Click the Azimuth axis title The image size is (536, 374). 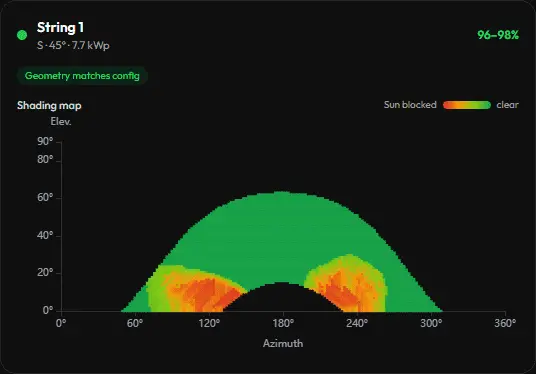[283, 343]
